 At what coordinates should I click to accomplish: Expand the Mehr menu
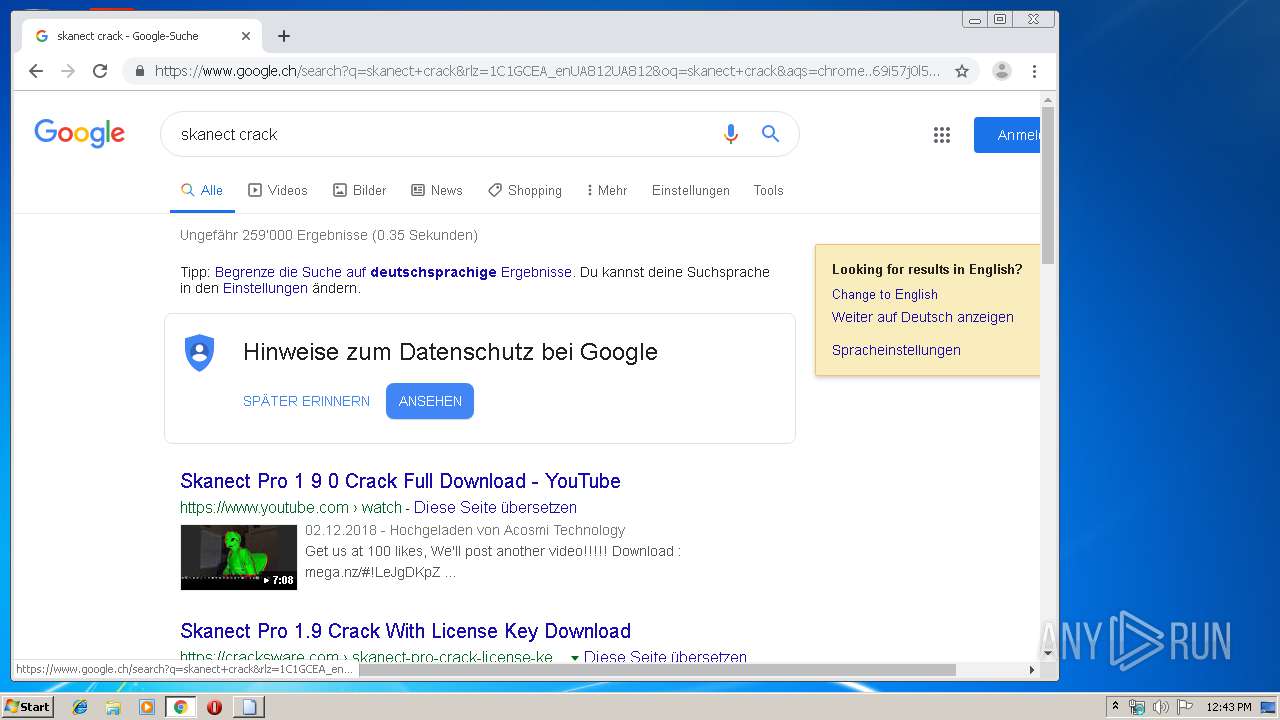pos(607,190)
